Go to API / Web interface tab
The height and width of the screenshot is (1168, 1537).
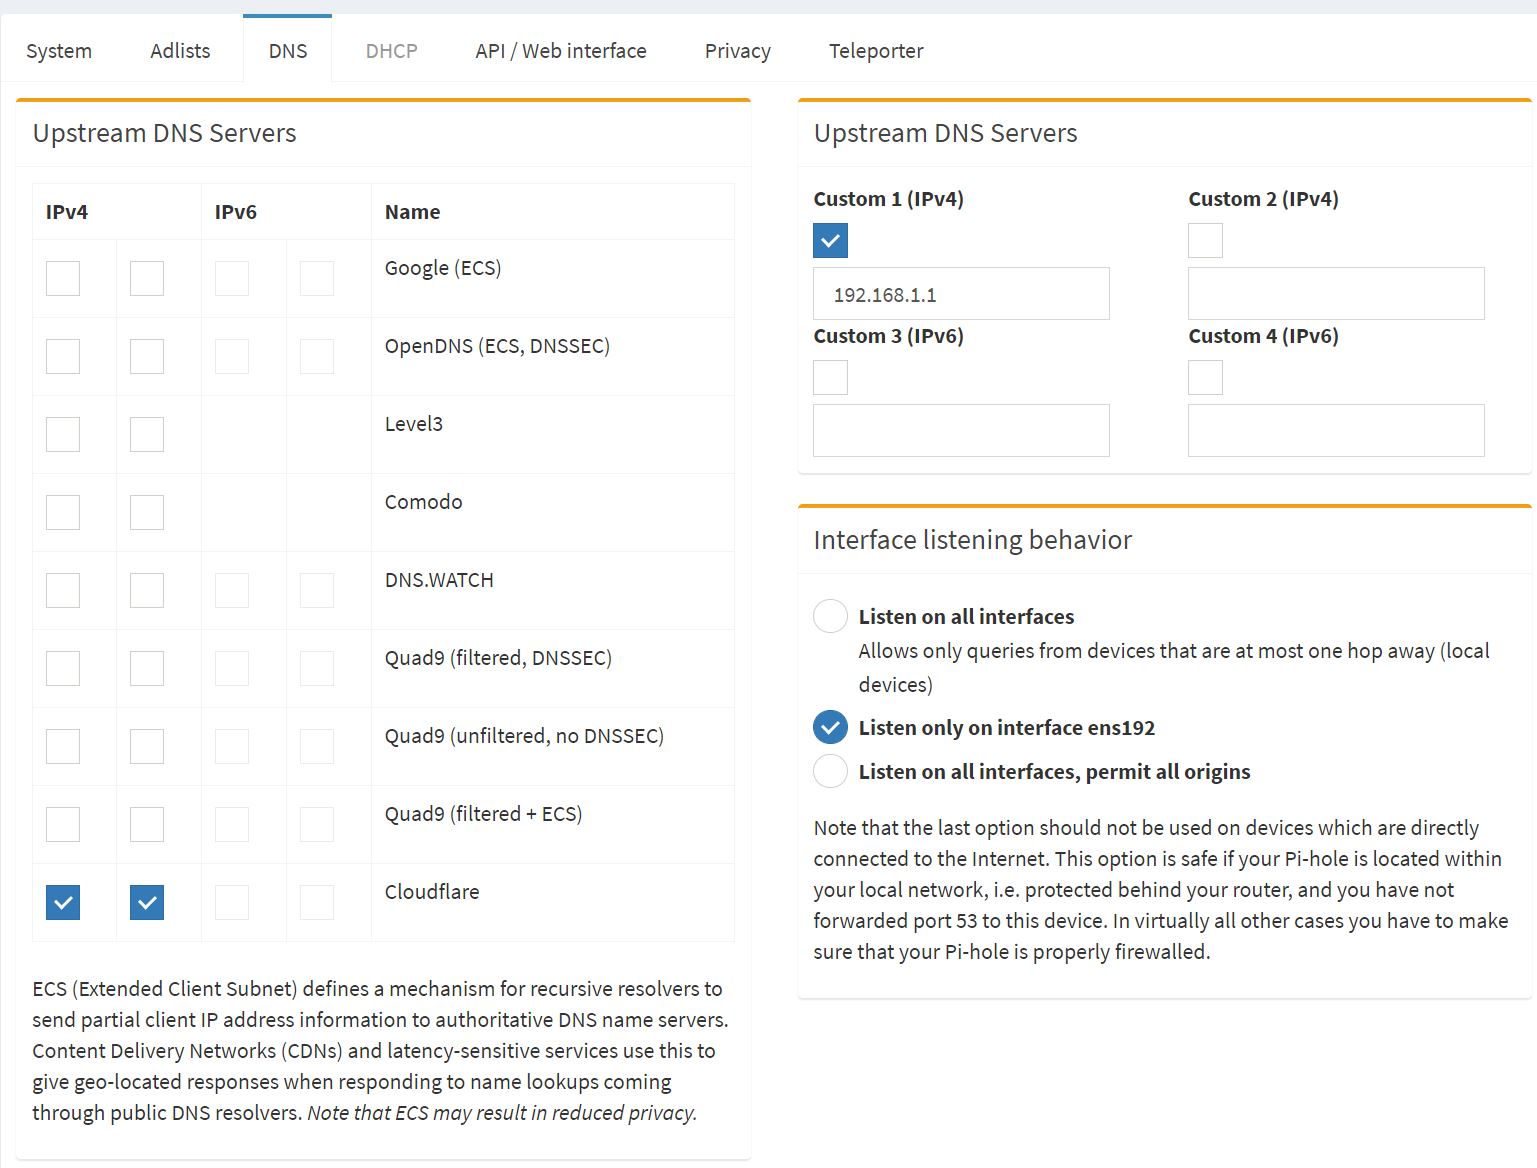[x=560, y=51]
